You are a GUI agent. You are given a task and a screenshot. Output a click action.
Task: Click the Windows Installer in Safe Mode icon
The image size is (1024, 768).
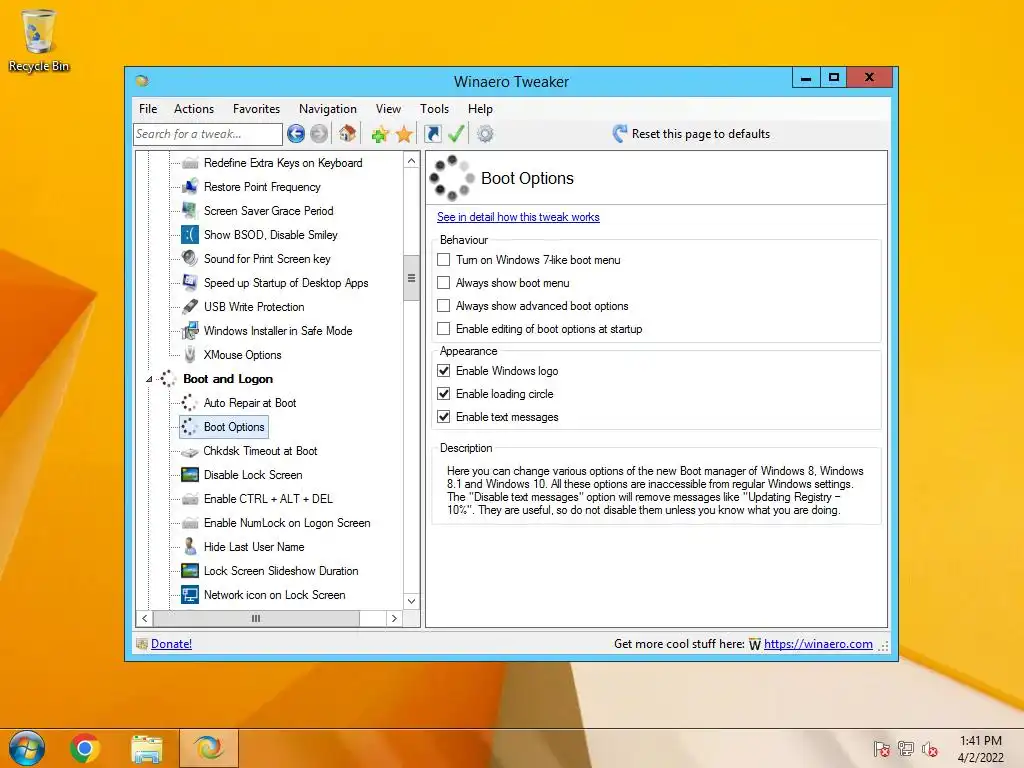click(190, 330)
